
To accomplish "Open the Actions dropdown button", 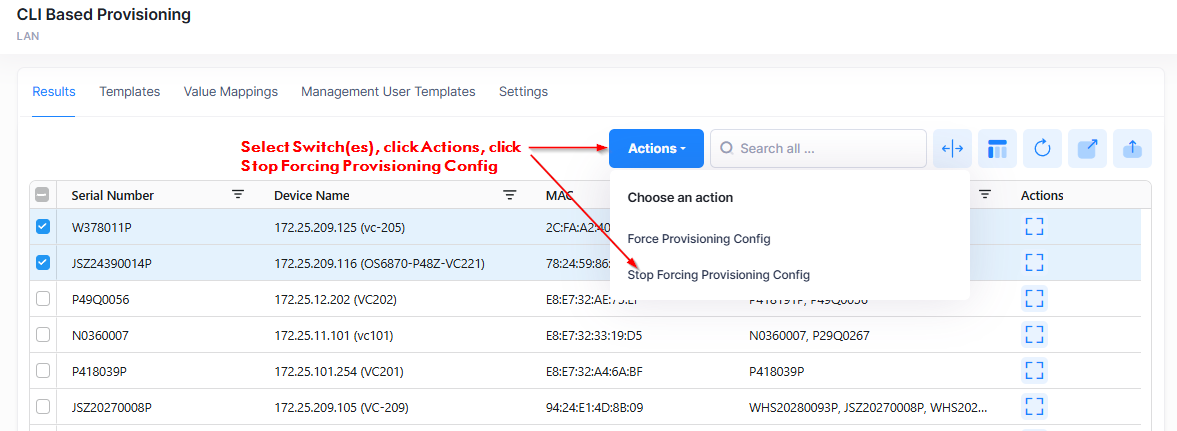I will point(656,149).
